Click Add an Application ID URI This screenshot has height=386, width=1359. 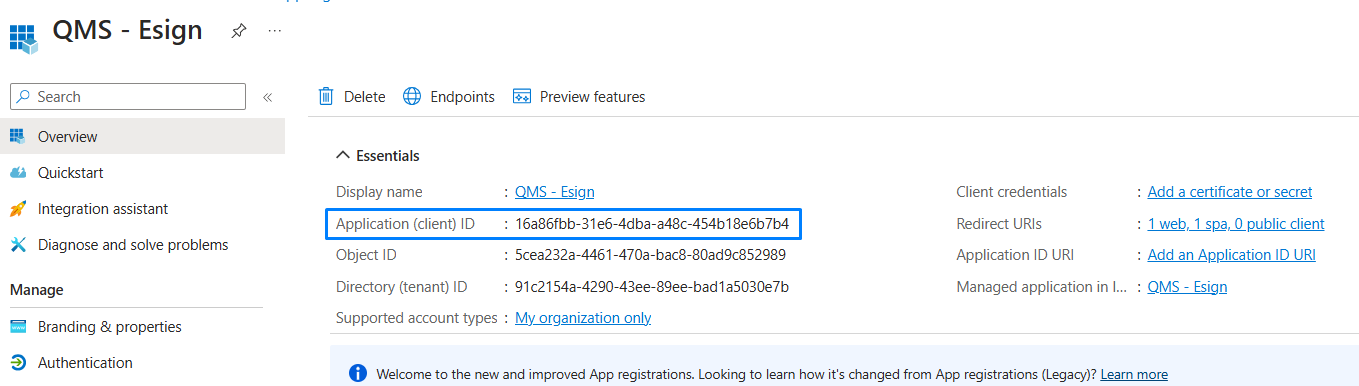pos(1232,255)
